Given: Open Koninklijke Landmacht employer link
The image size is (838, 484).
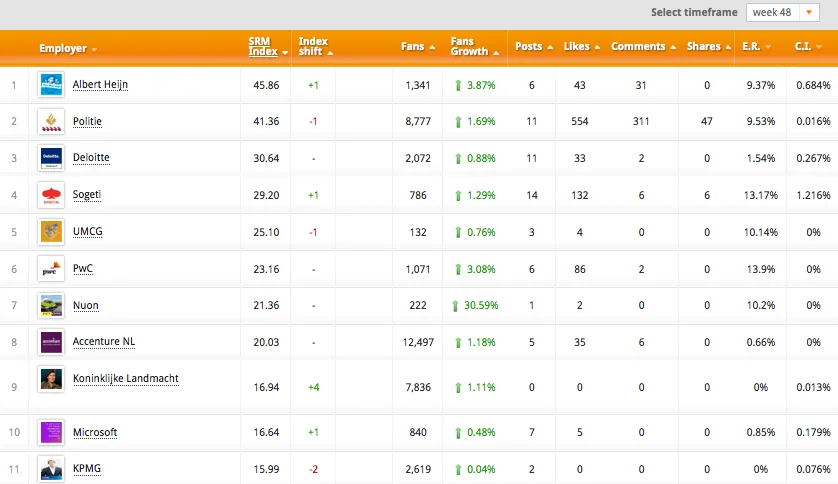Looking at the screenshot, I should point(126,378).
